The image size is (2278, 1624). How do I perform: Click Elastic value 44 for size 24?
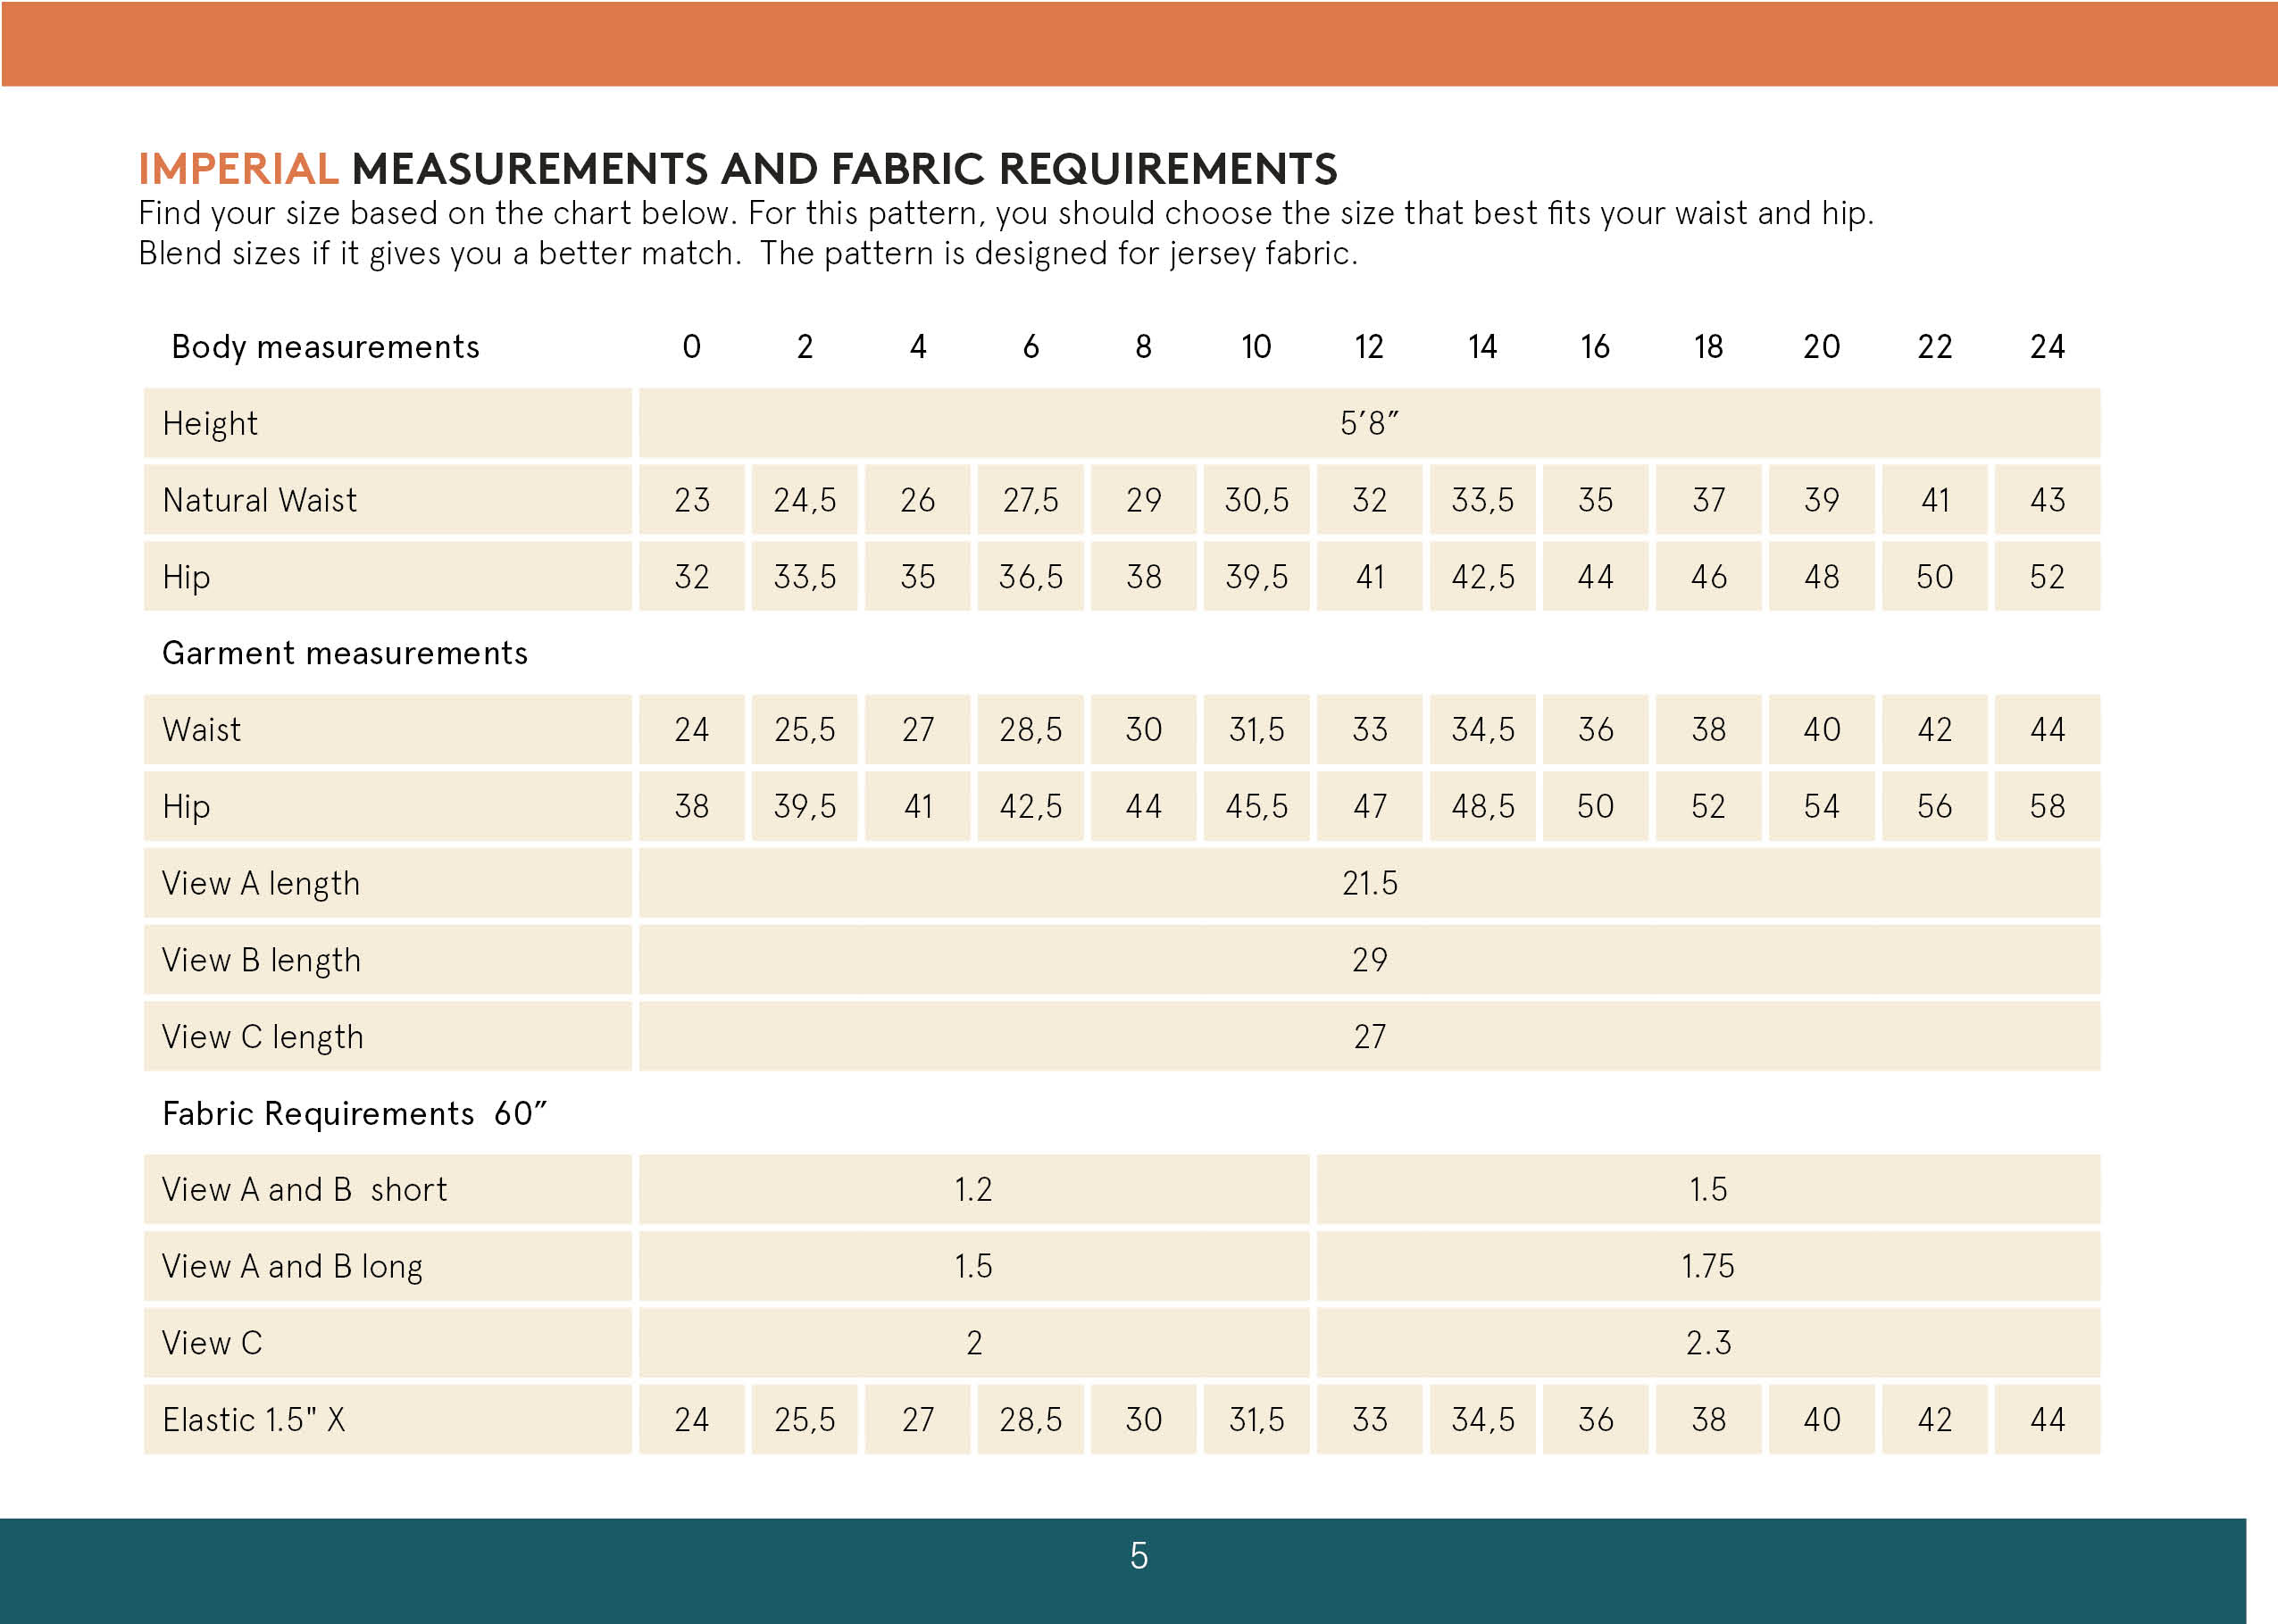2047,1420
